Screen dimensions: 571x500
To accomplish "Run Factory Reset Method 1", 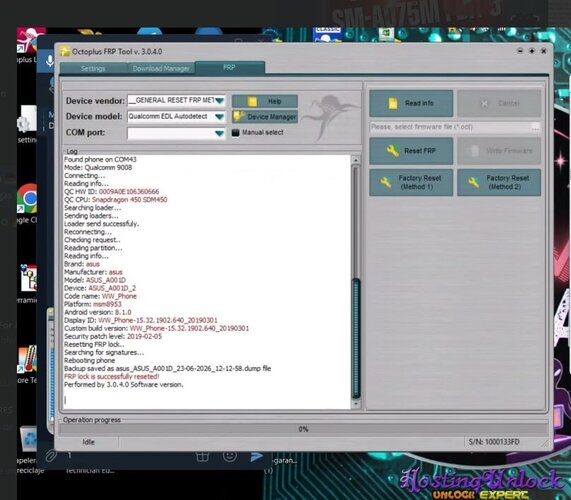I will click(411, 182).
